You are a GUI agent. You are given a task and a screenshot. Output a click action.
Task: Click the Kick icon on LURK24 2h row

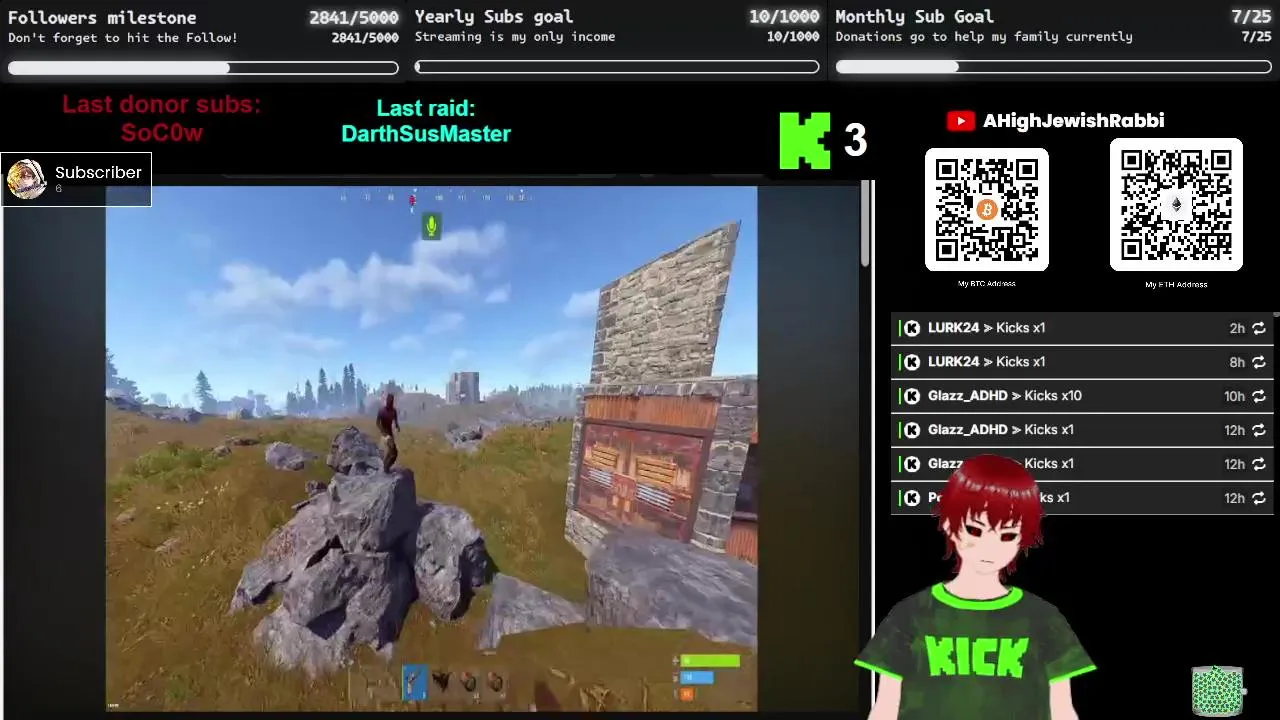[x=911, y=328]
